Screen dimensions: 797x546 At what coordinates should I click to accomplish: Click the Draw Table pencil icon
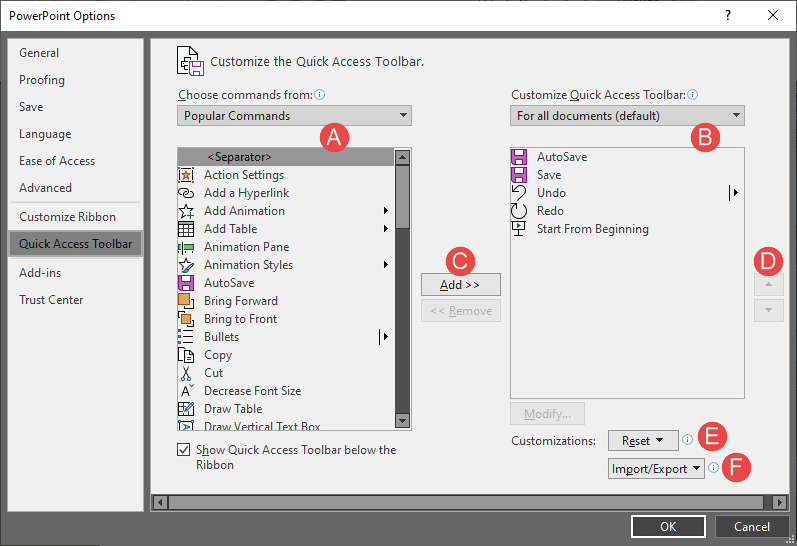tap(186, 409)
